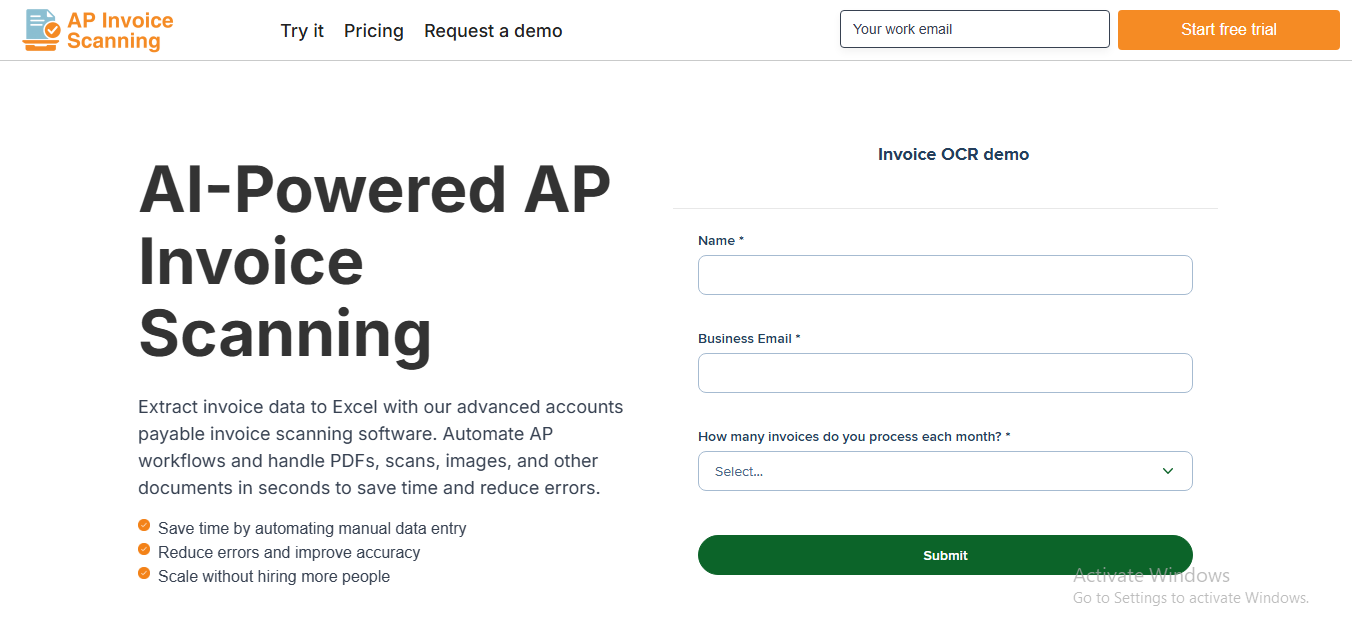Click the "Business Email *" label

pos(748,339)
